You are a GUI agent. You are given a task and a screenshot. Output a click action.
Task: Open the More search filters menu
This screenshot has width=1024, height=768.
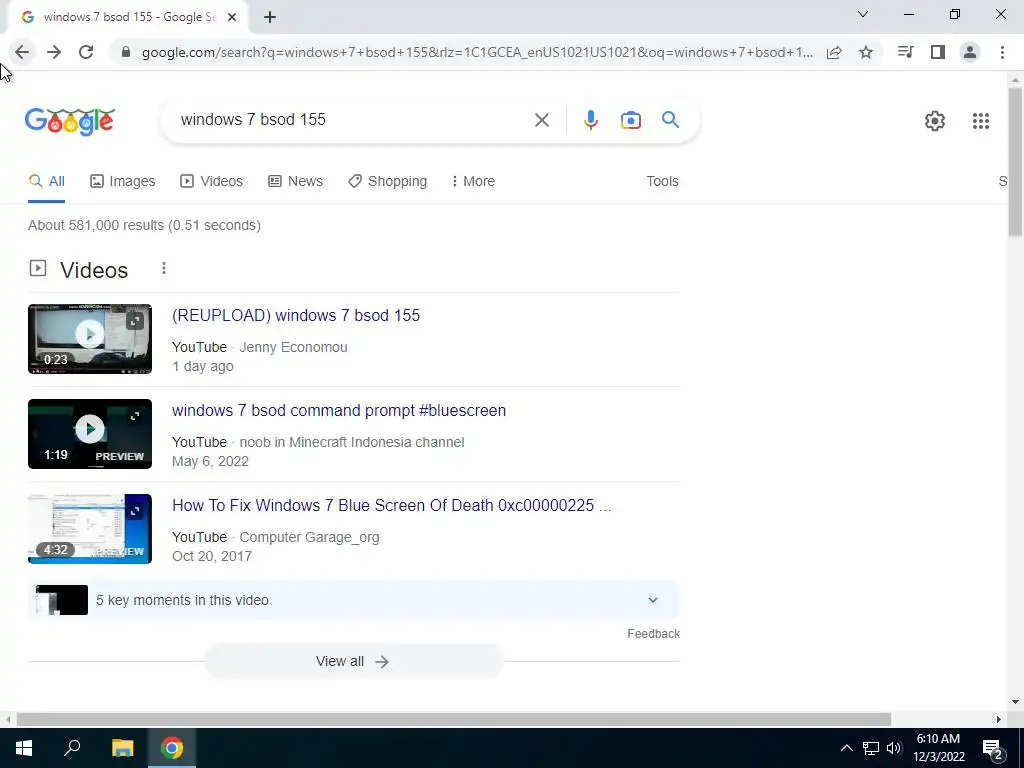coord(473,181)
